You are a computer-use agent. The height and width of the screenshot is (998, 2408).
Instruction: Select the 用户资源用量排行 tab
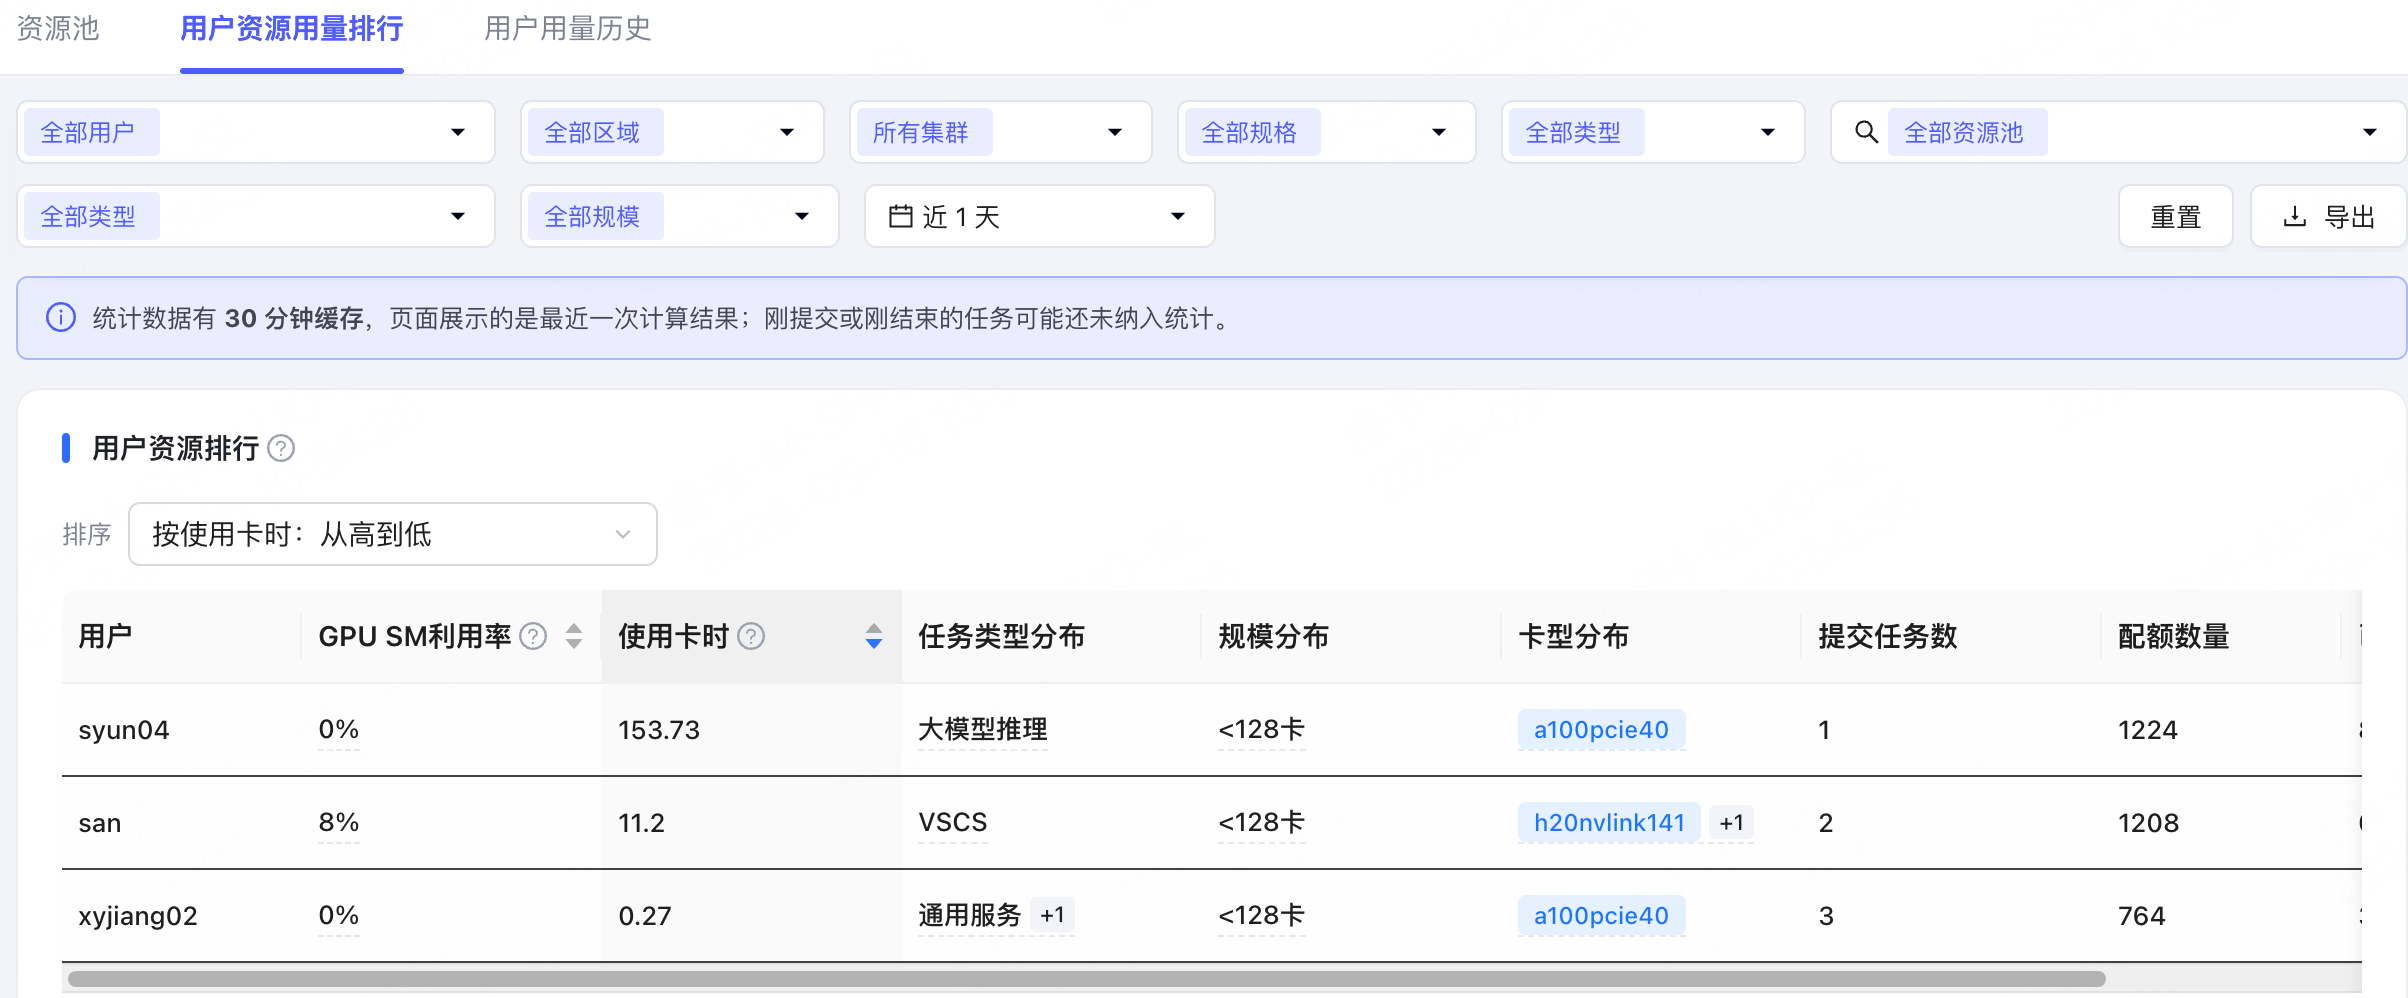pyautogui.click(x=291, y=28)
